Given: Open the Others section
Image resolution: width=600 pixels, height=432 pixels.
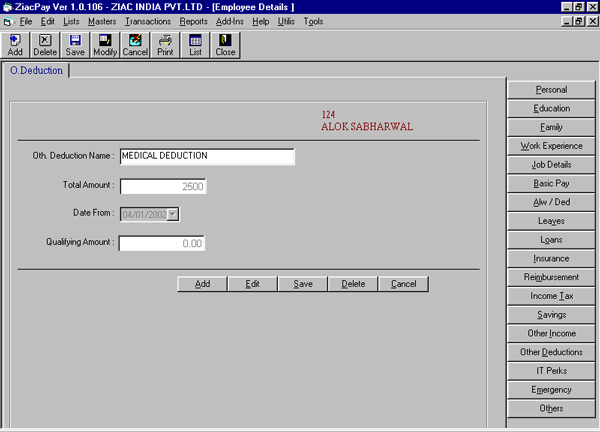Looking at the screenshot, I should [x=551, y=408].
